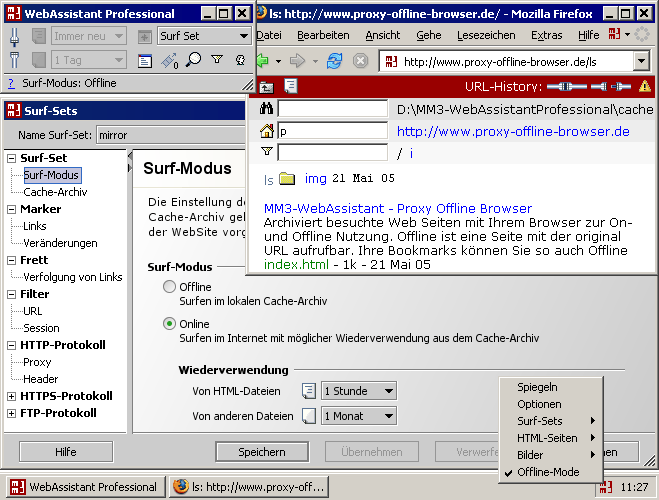Image resolution: width=659 pixels, height=500 pixels.
Task: Click the blue question mark in WebAssistant status bar
Action: (x=11, y=84)
